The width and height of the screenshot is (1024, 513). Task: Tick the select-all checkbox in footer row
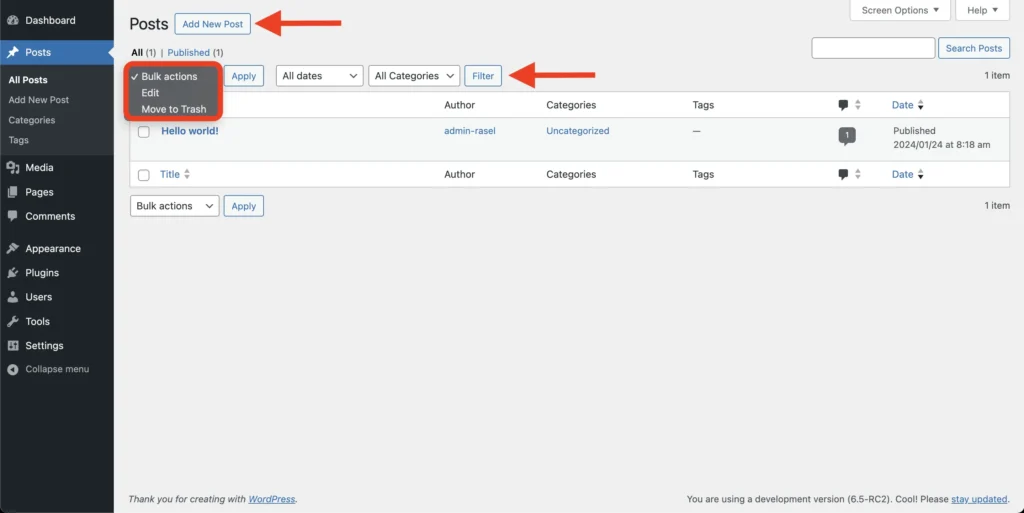point(144,175)
